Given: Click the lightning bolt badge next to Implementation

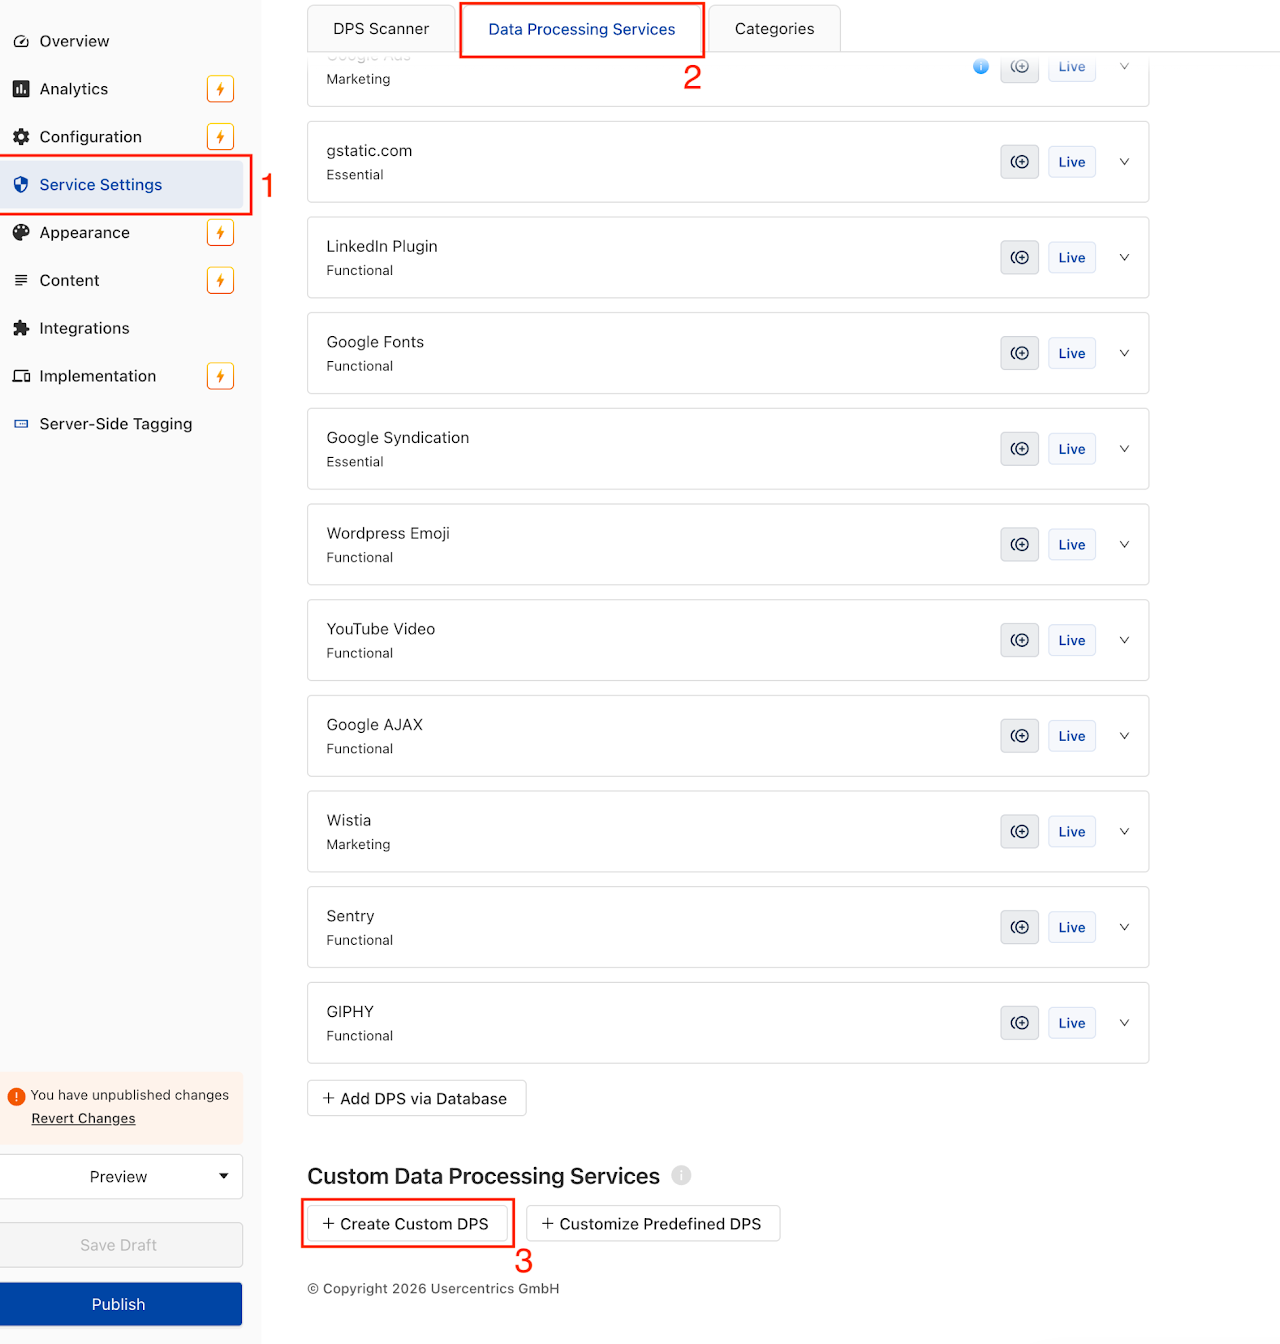Looking at the screenshot, I should click(220, 376).
